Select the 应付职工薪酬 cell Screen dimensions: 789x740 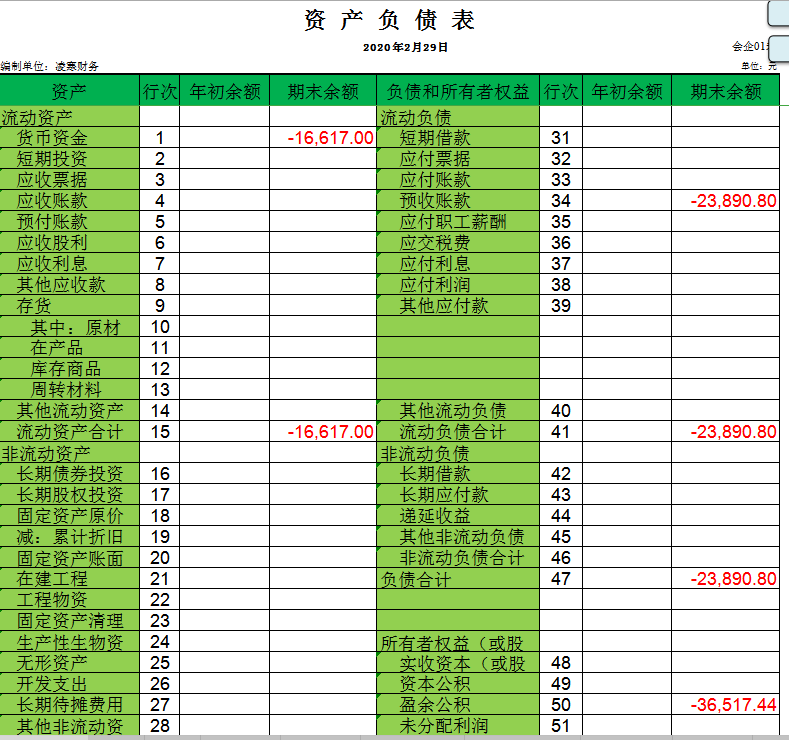[458, 221]
